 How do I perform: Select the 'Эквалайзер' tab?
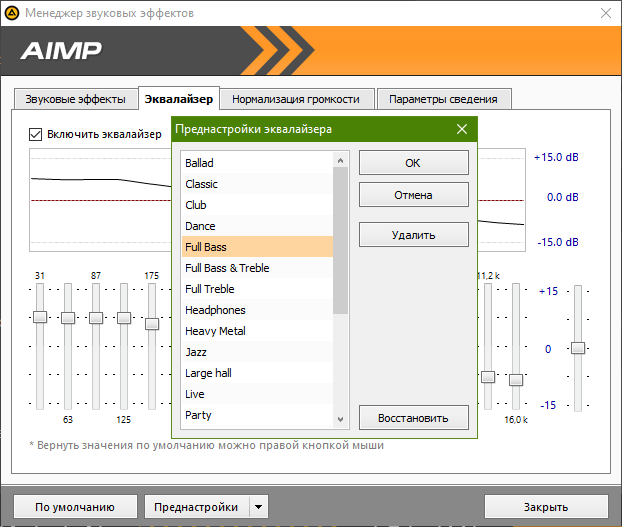179,99
